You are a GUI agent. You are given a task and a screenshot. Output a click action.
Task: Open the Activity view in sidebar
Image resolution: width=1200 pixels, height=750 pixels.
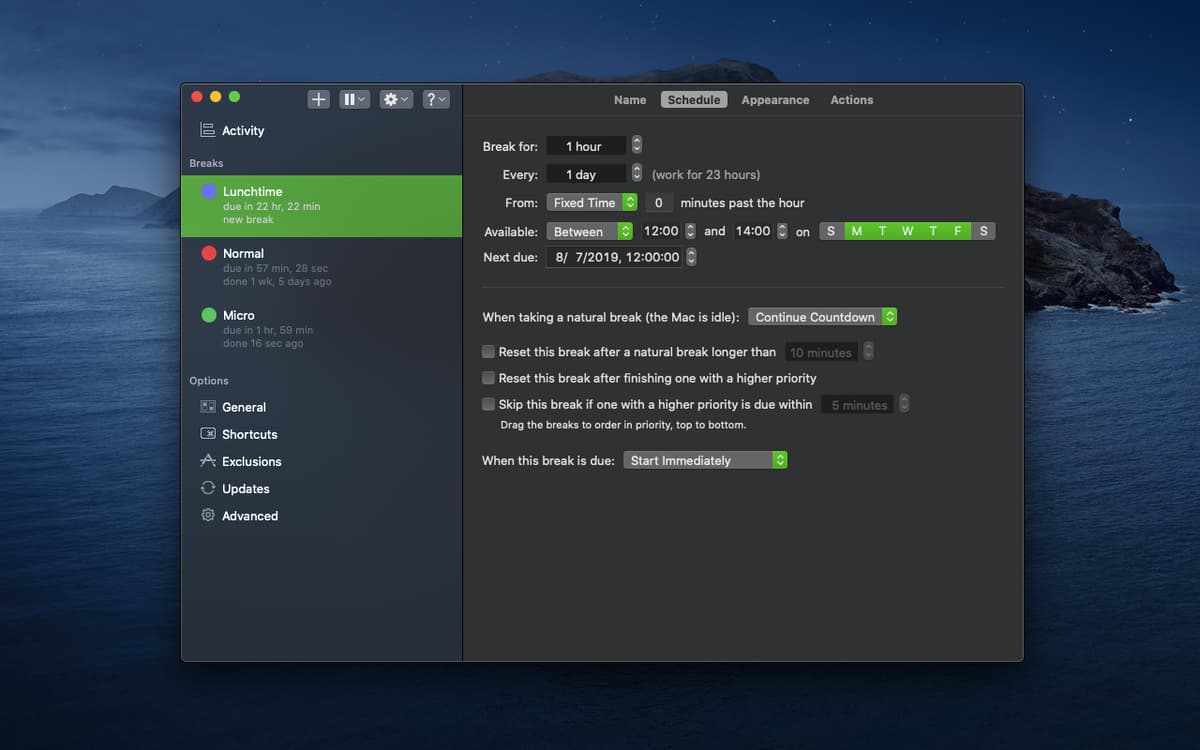242,130
